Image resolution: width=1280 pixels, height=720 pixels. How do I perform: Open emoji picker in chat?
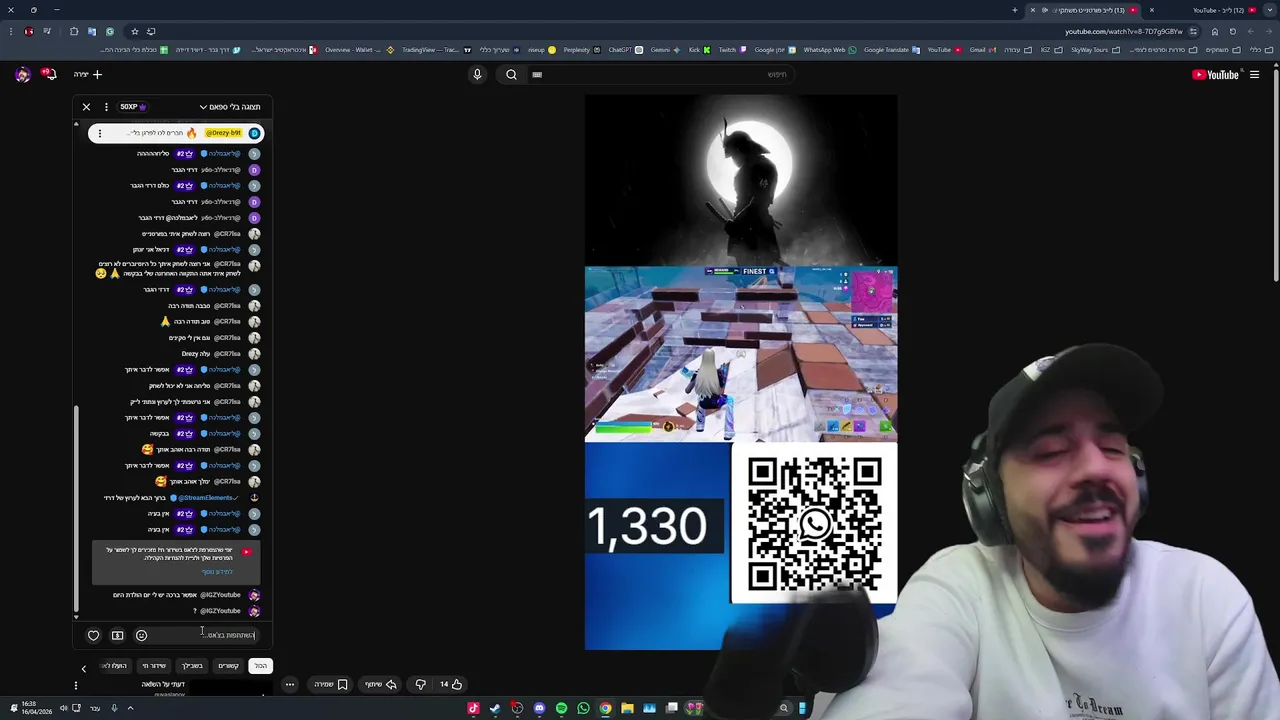pos(141,635)
